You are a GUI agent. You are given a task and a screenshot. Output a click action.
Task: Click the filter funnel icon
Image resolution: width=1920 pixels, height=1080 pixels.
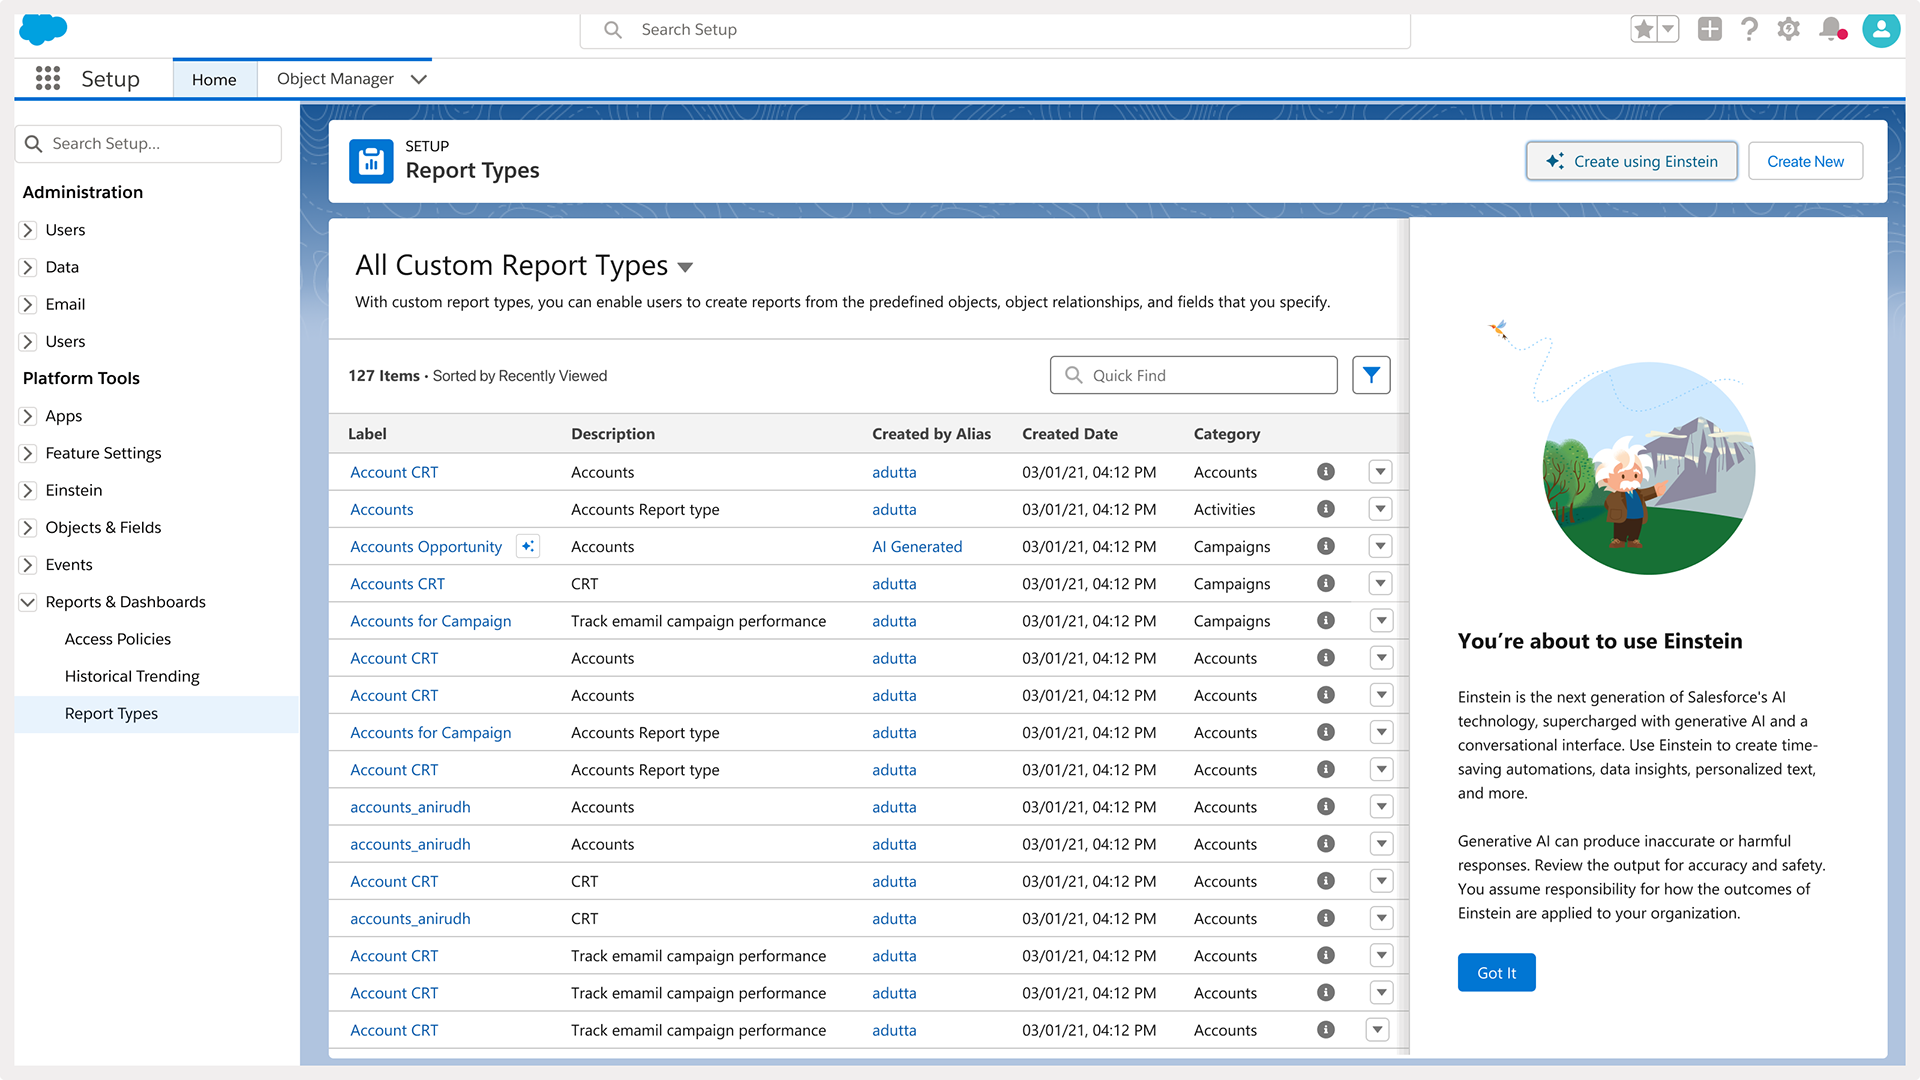[x=1371, y=375]
